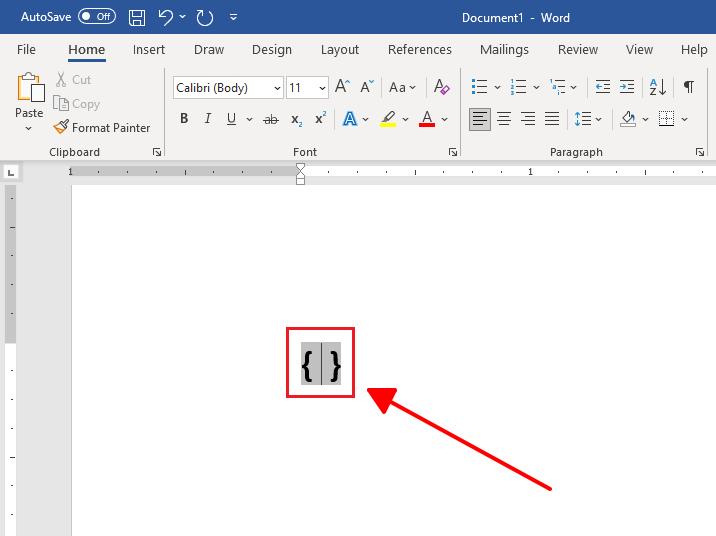
Task: Open the Mailings tab
Action: (x=504, y=49)
